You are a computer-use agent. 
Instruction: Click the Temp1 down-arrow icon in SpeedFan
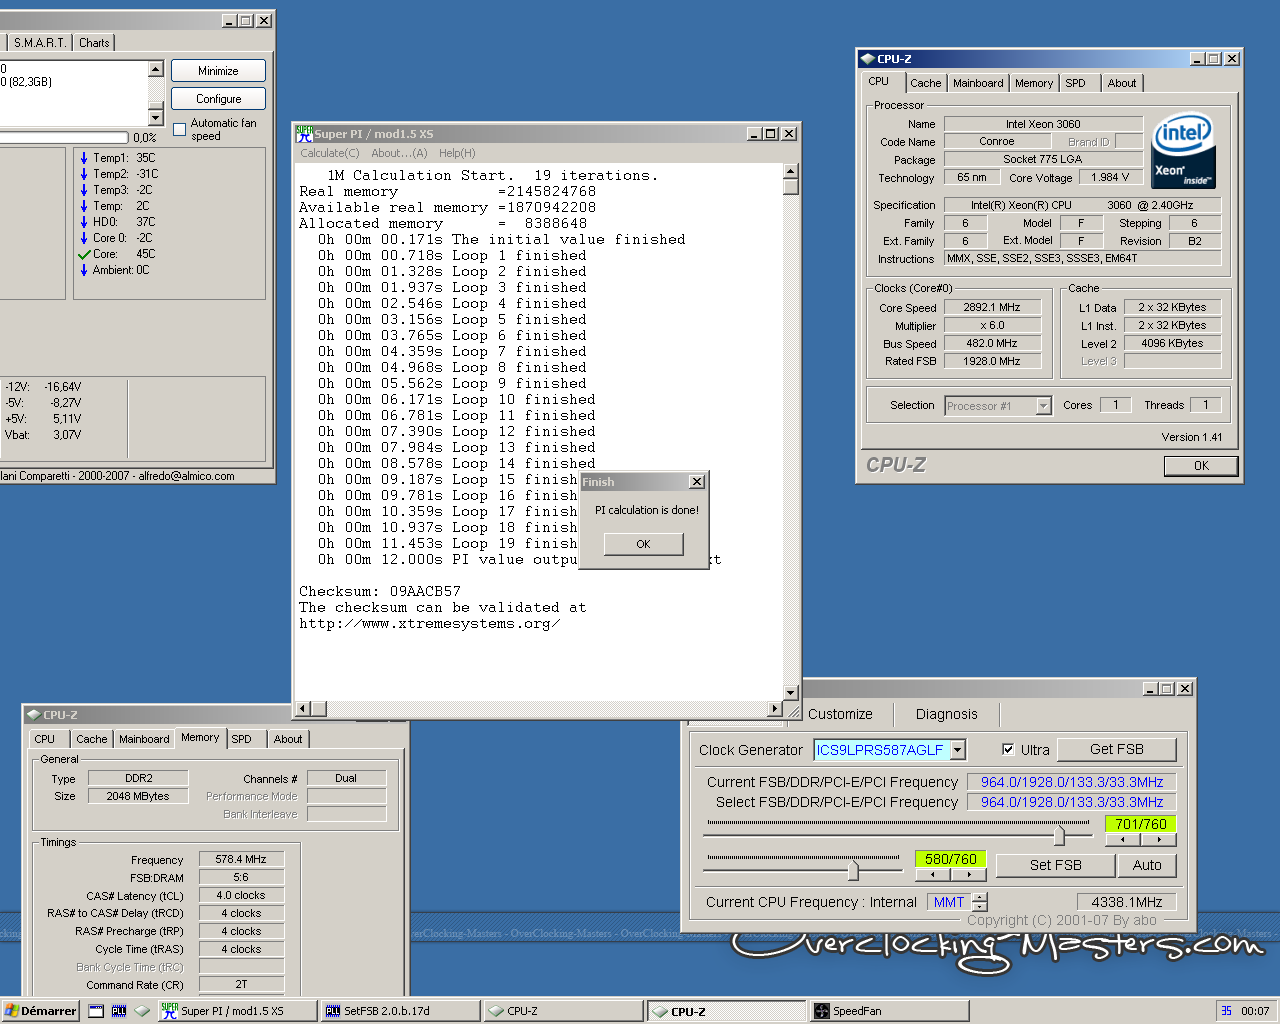[84, 158]
